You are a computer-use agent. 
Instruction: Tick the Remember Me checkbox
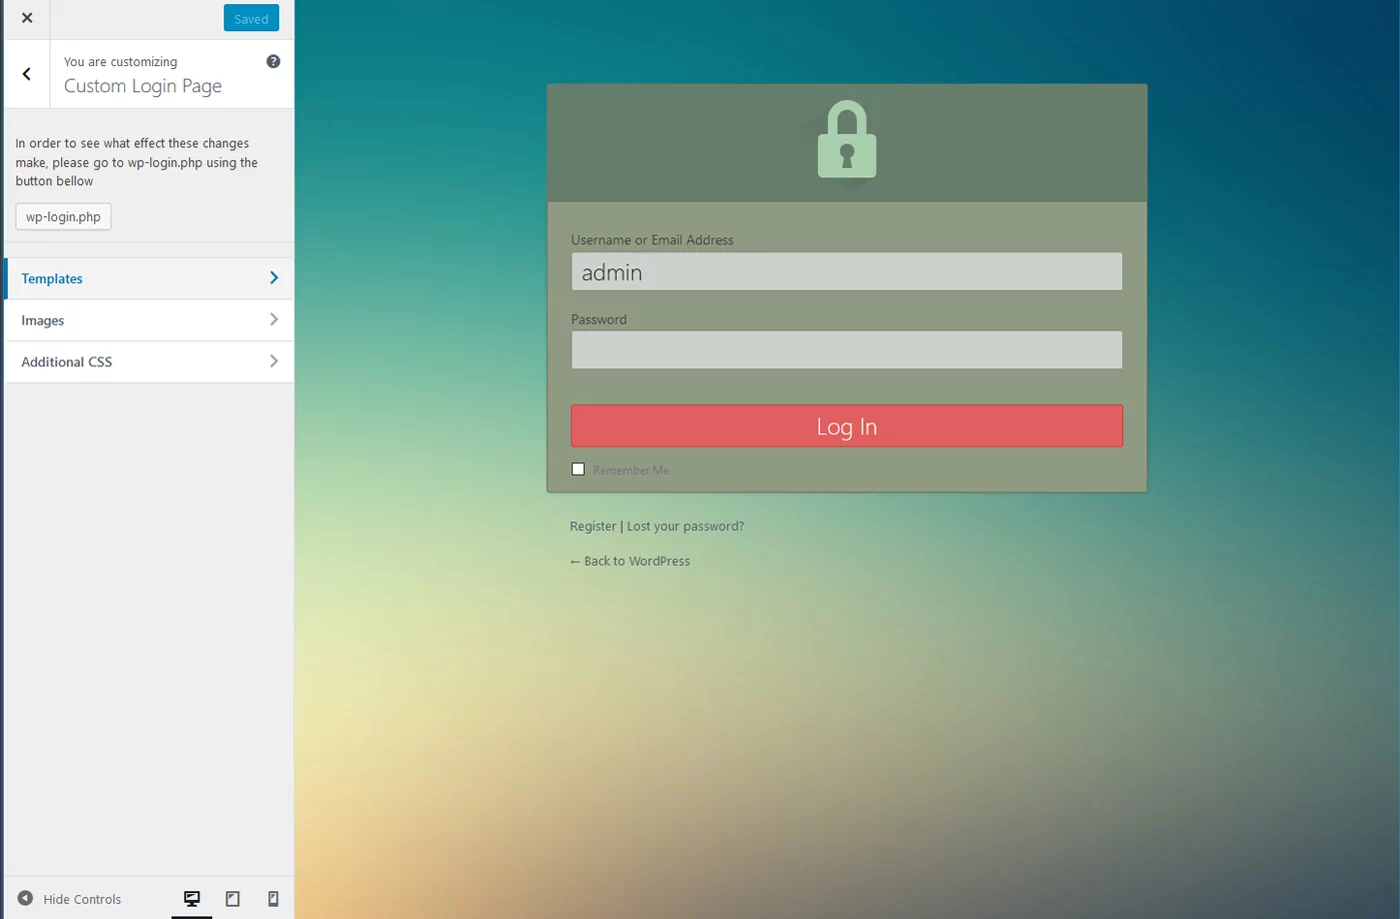tap(578, 469)
